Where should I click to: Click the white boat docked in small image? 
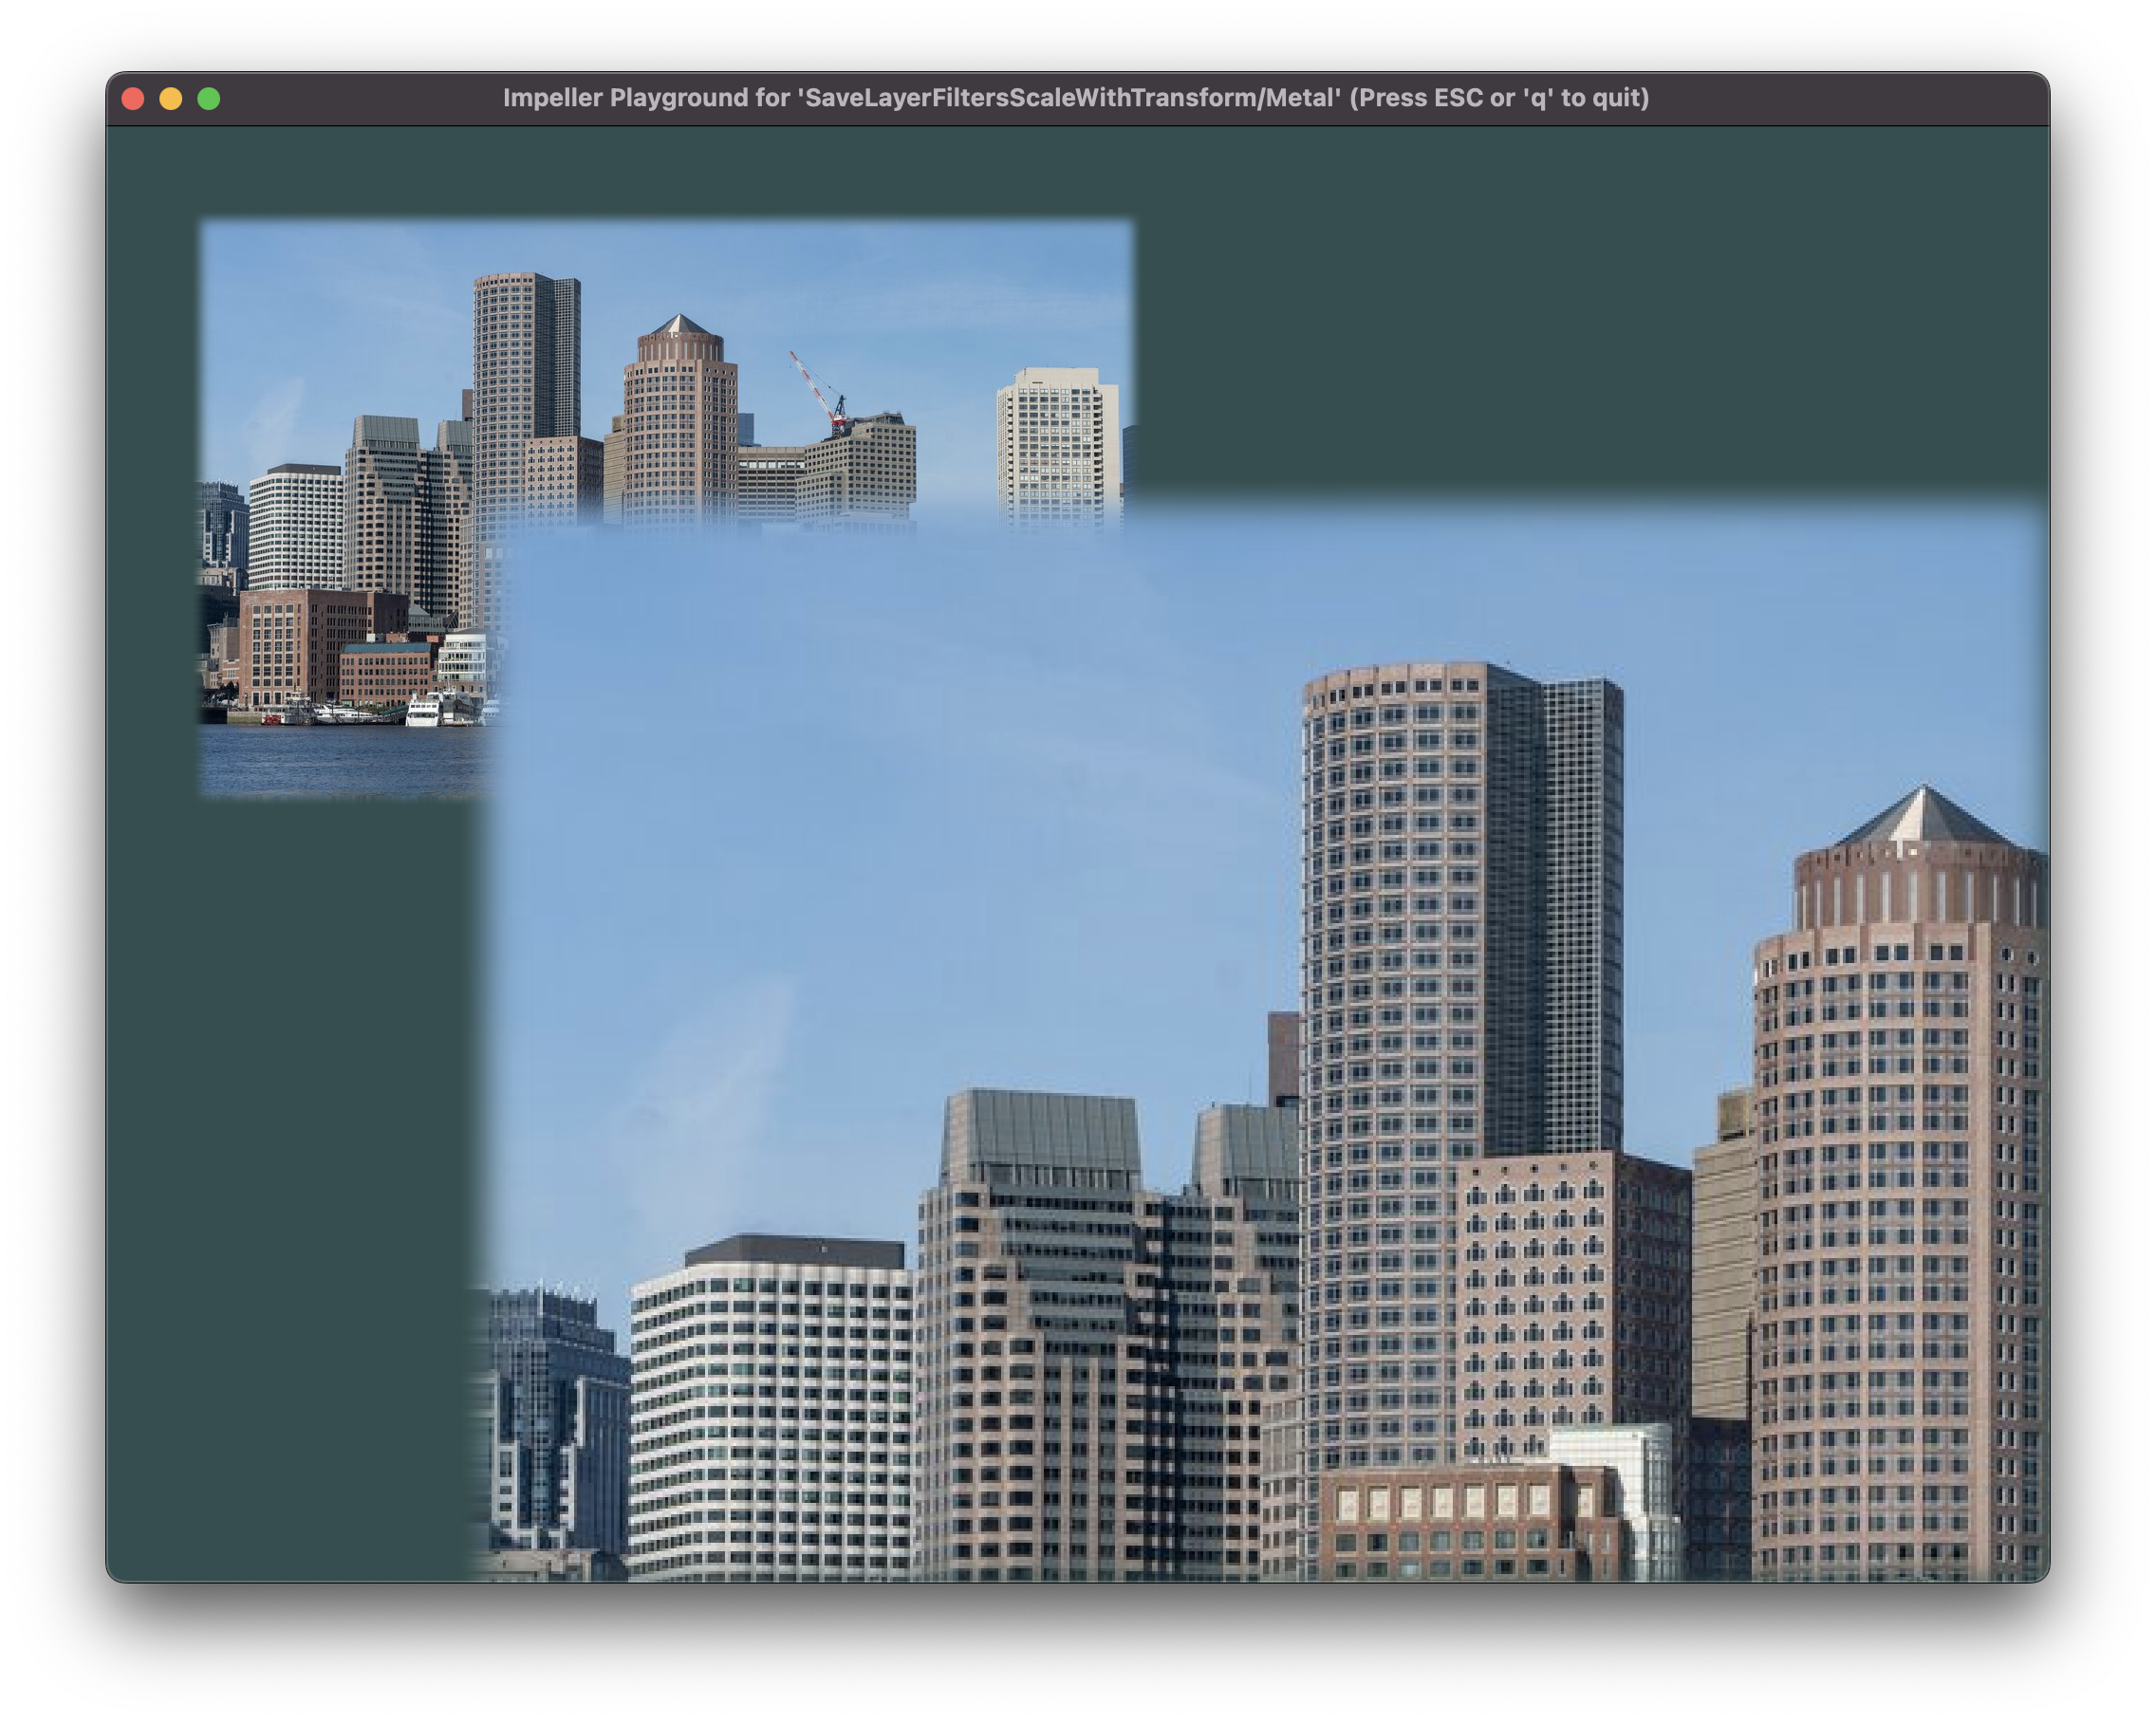(424, 712)
